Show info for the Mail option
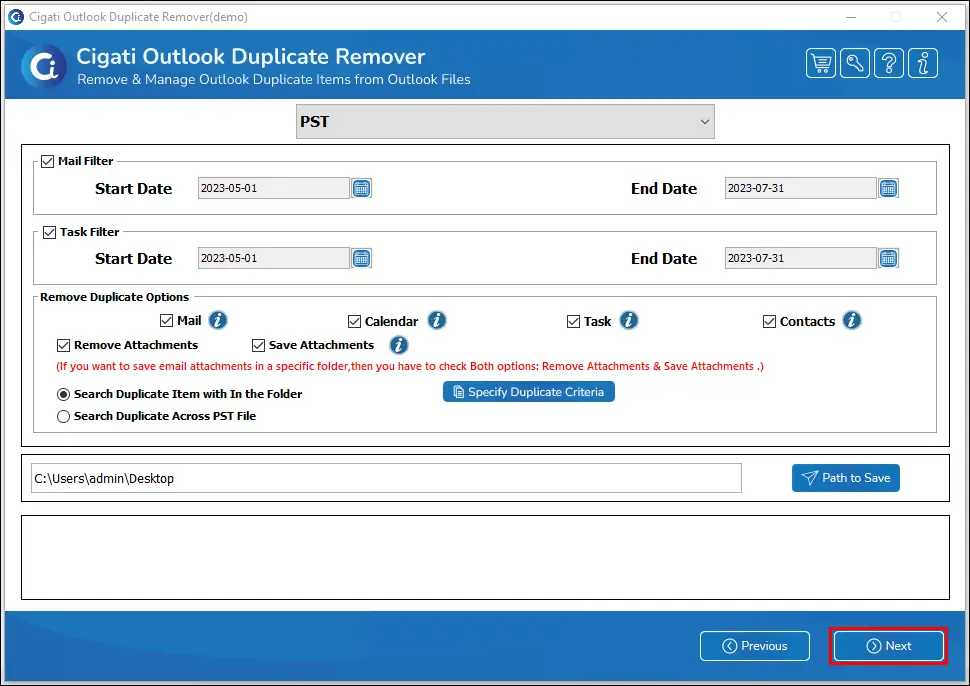 coord(218,320)
